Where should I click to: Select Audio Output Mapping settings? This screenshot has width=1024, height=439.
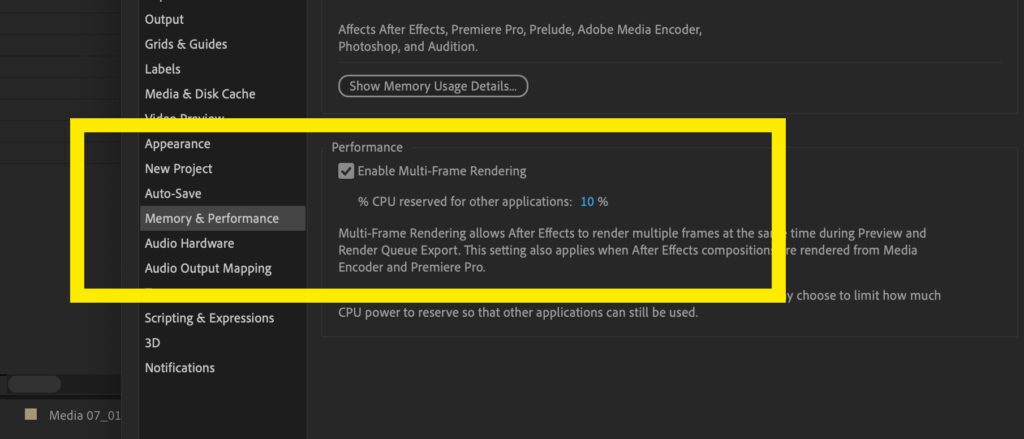click(208, 268)
